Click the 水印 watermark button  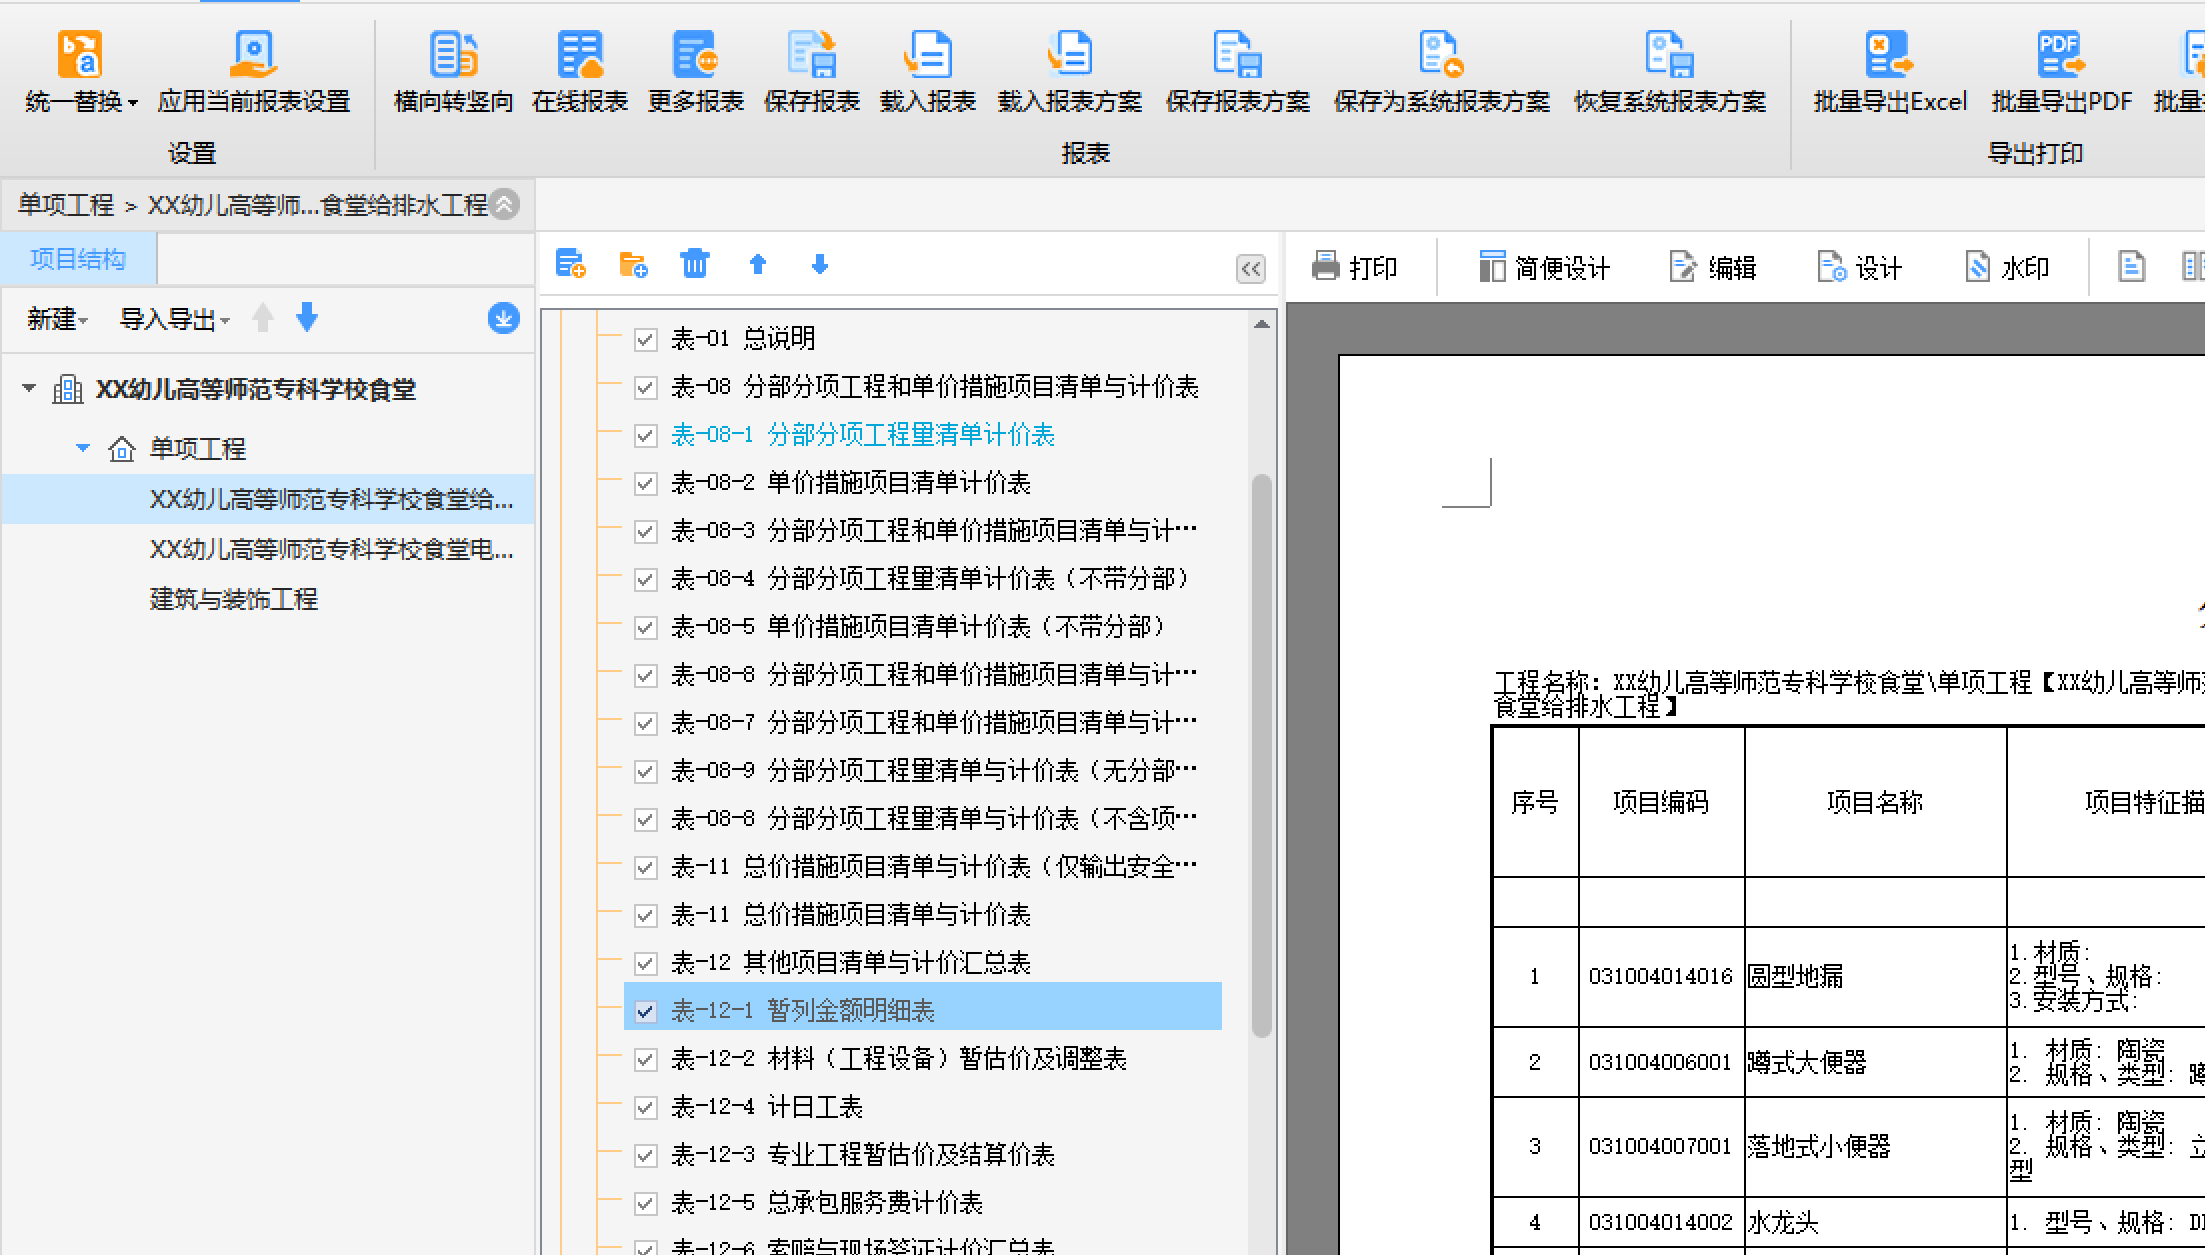(x=2006, y=267)
